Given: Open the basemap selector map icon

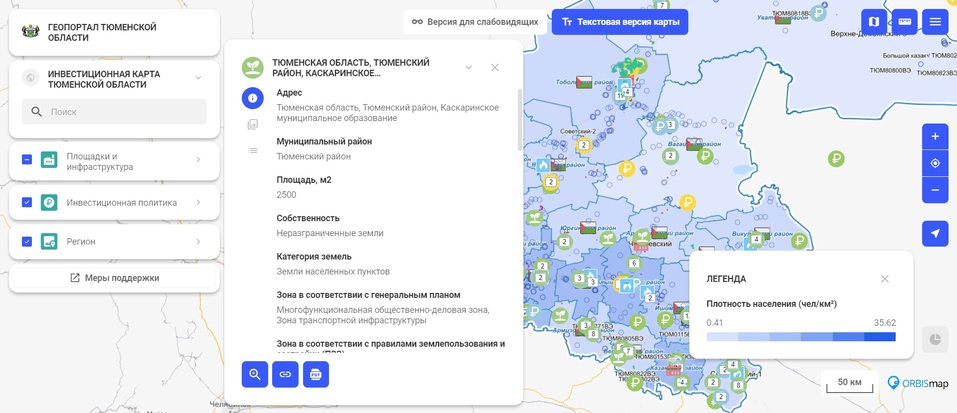Looking at the screenshot, I should (874, 22).
